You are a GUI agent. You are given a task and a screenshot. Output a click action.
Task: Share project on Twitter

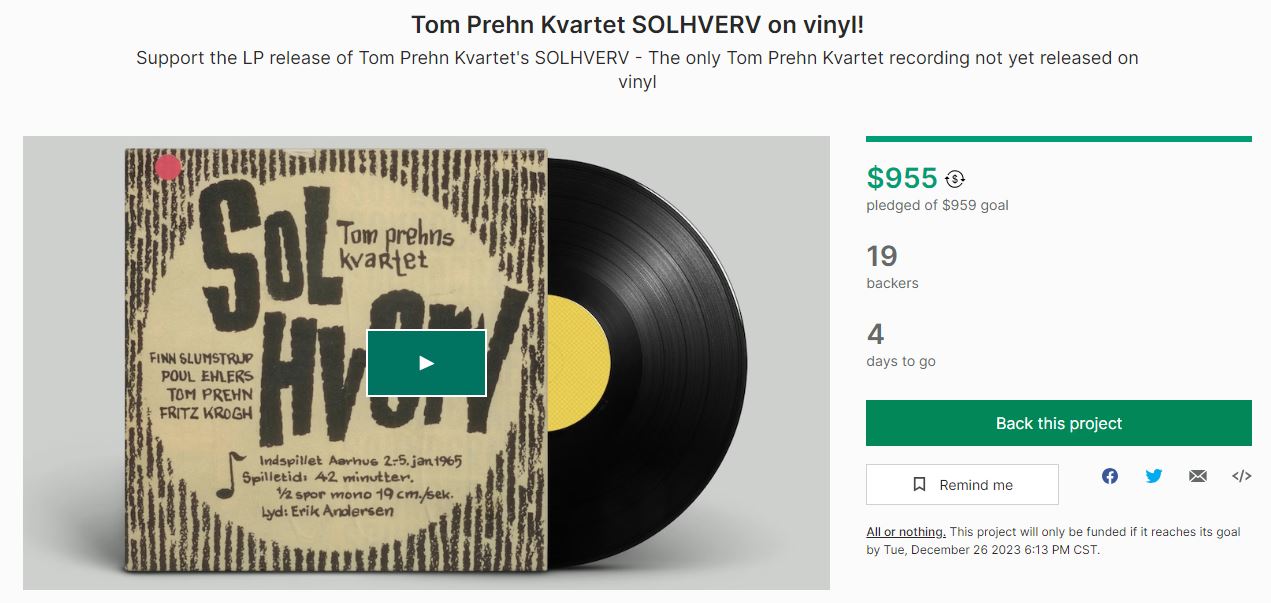(x=1154, y=476)
